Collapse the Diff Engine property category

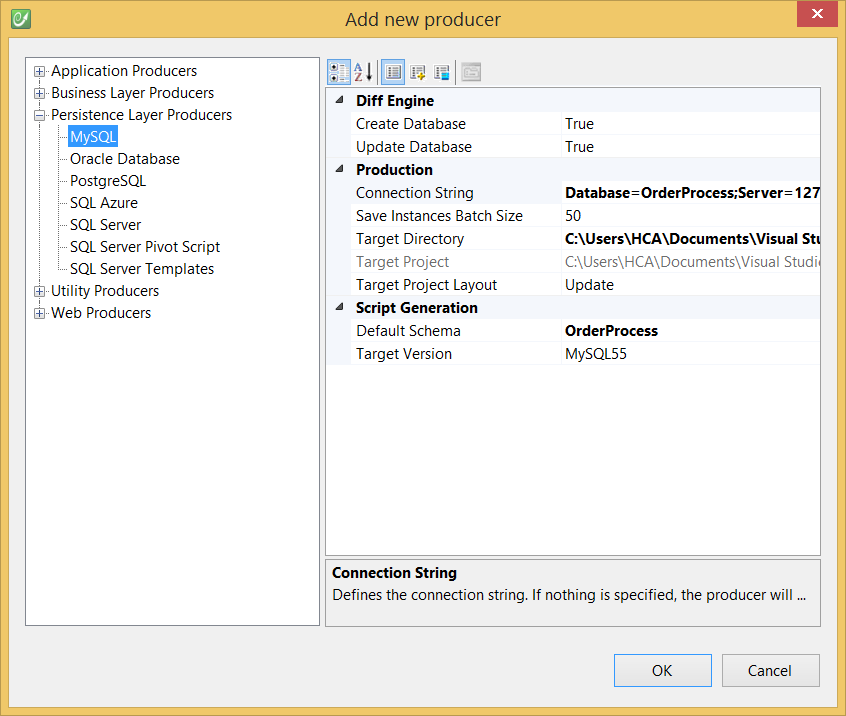[x=338, y=101]
